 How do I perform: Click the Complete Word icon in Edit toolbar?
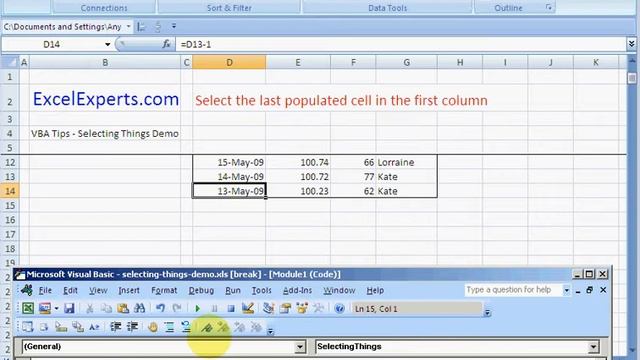click(x=94, y=327)
